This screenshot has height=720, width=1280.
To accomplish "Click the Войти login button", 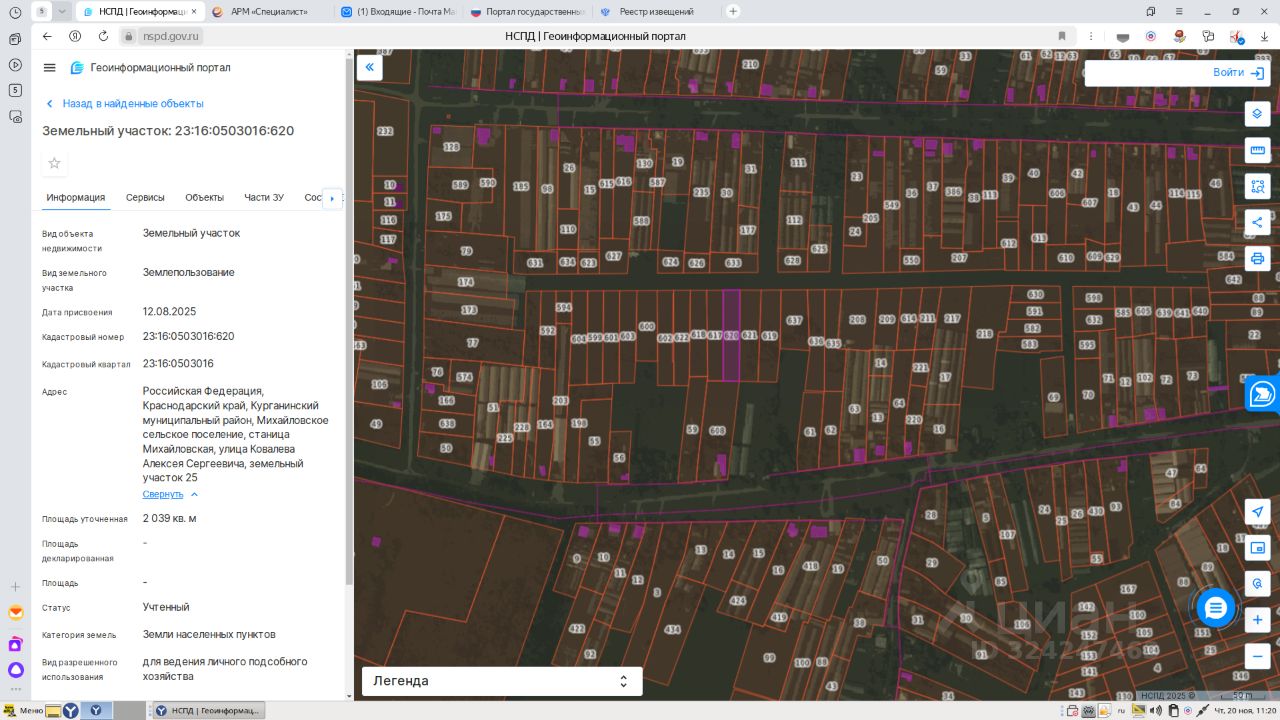I will [1238, 73].
